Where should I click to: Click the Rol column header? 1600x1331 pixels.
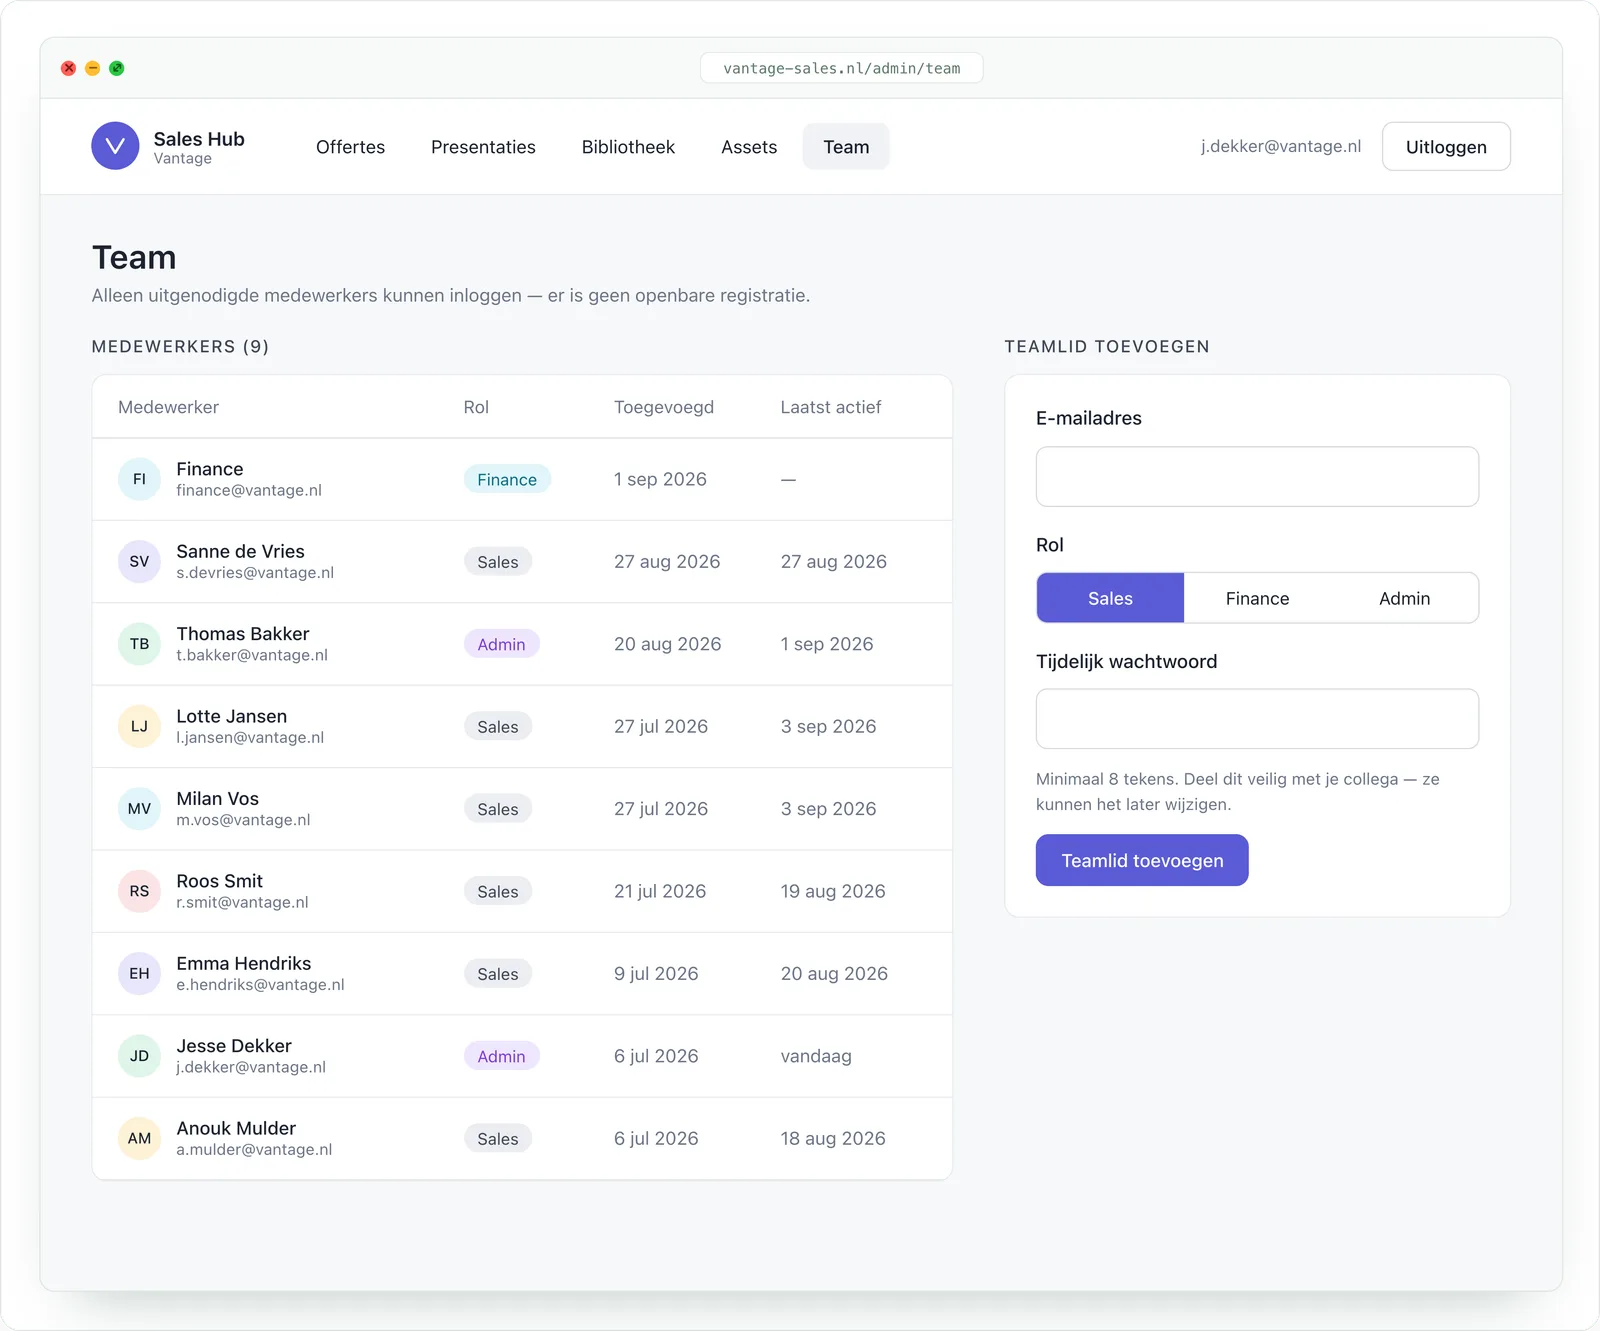click(x=476, y=407)
